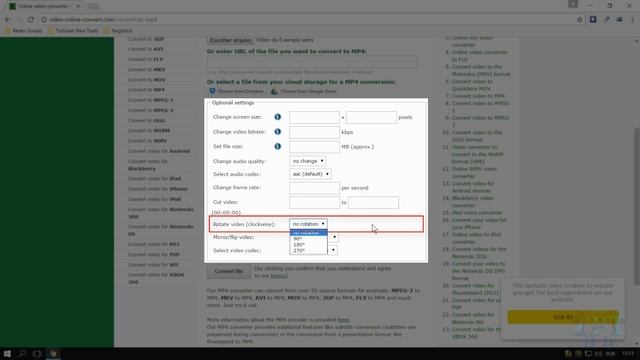
Task: Open Convert to MOV sidebar link
Action: click(x=147, y=80)
